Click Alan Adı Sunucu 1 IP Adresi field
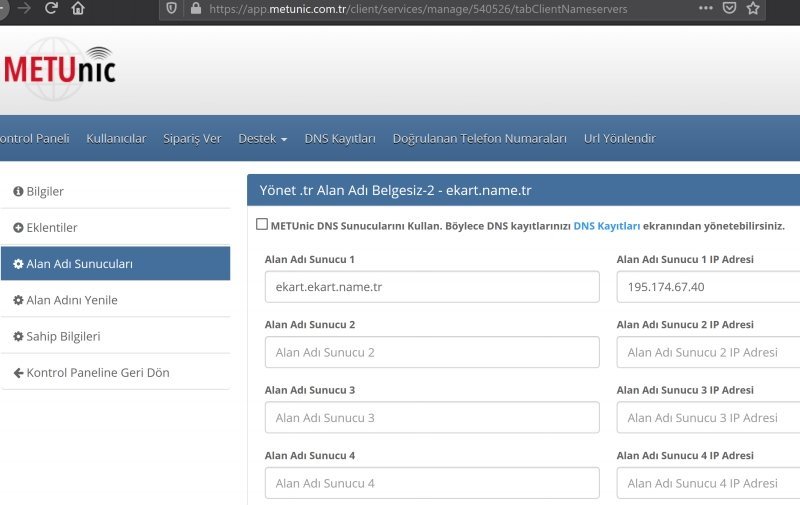This screenshot has width=800, height=505. coord(708,287)
